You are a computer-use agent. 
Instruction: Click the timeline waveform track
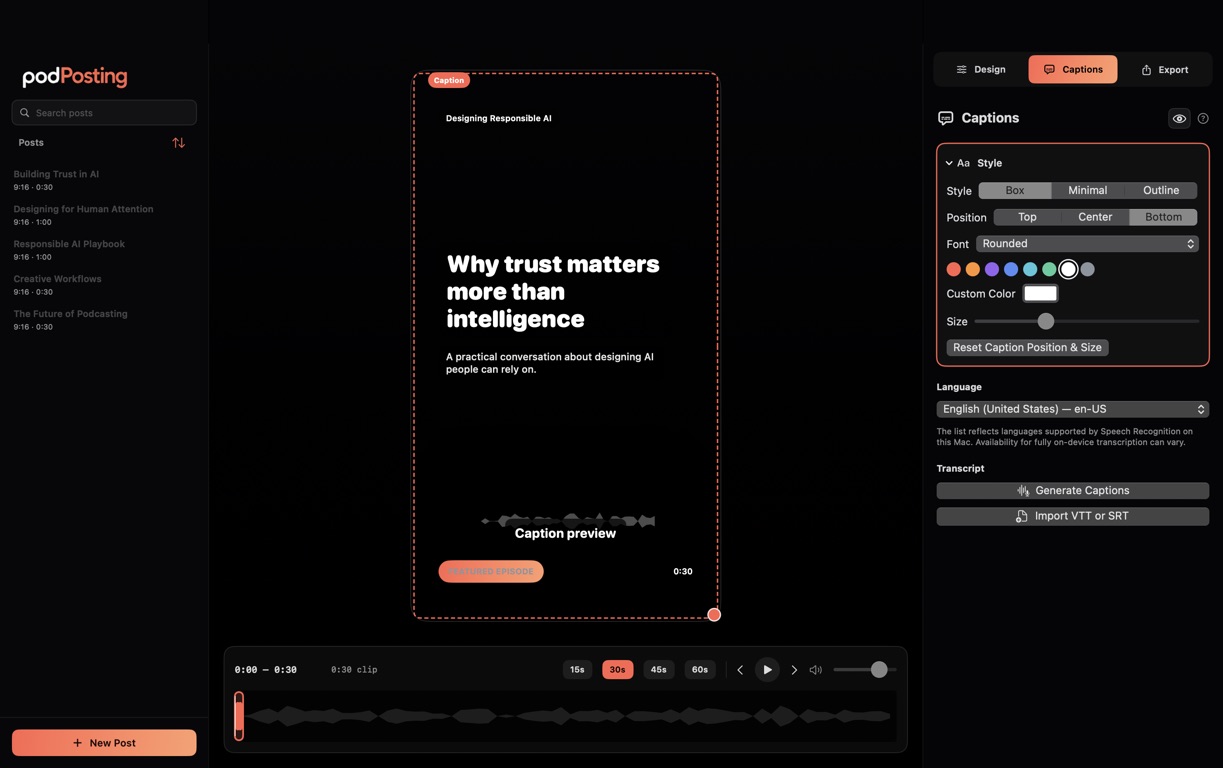(x=568, y=716)
